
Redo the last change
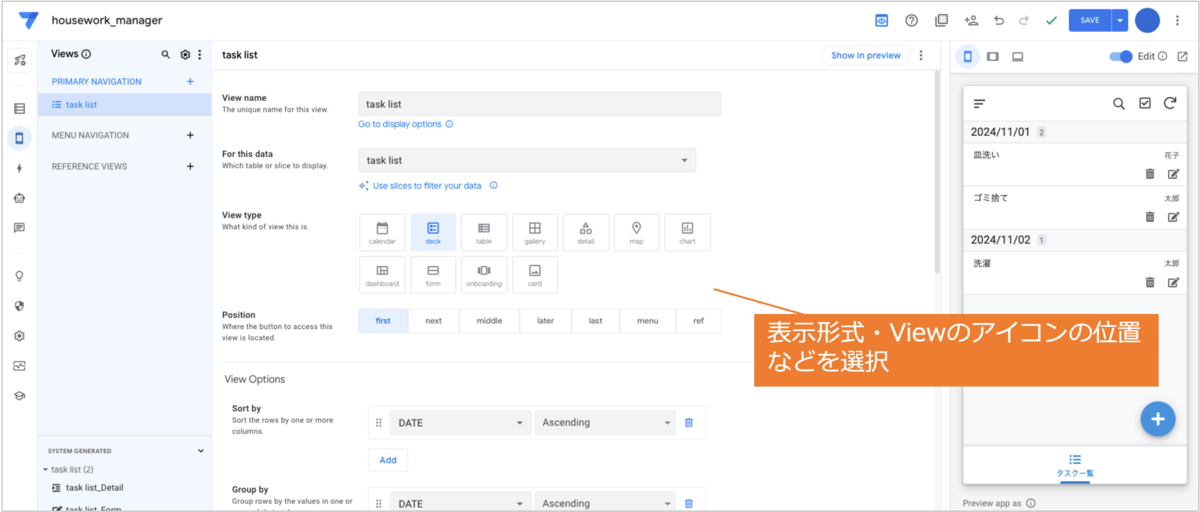[1023, 20]
